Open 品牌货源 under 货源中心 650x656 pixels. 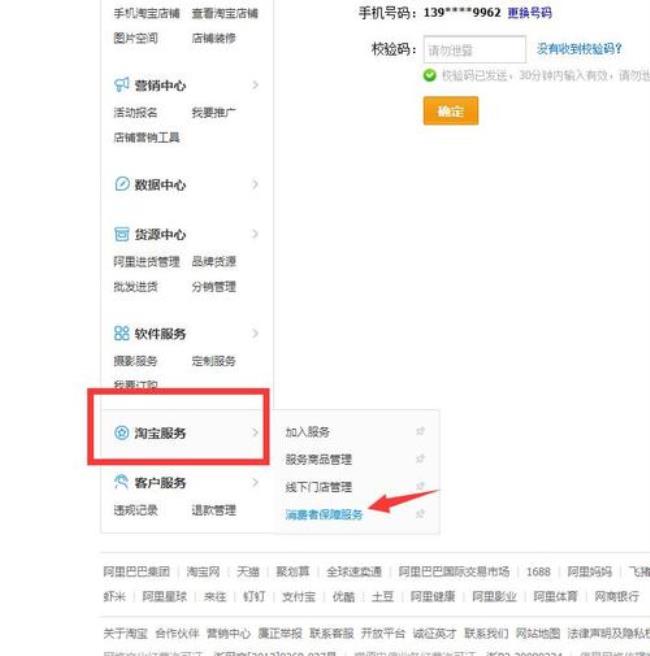214,262
